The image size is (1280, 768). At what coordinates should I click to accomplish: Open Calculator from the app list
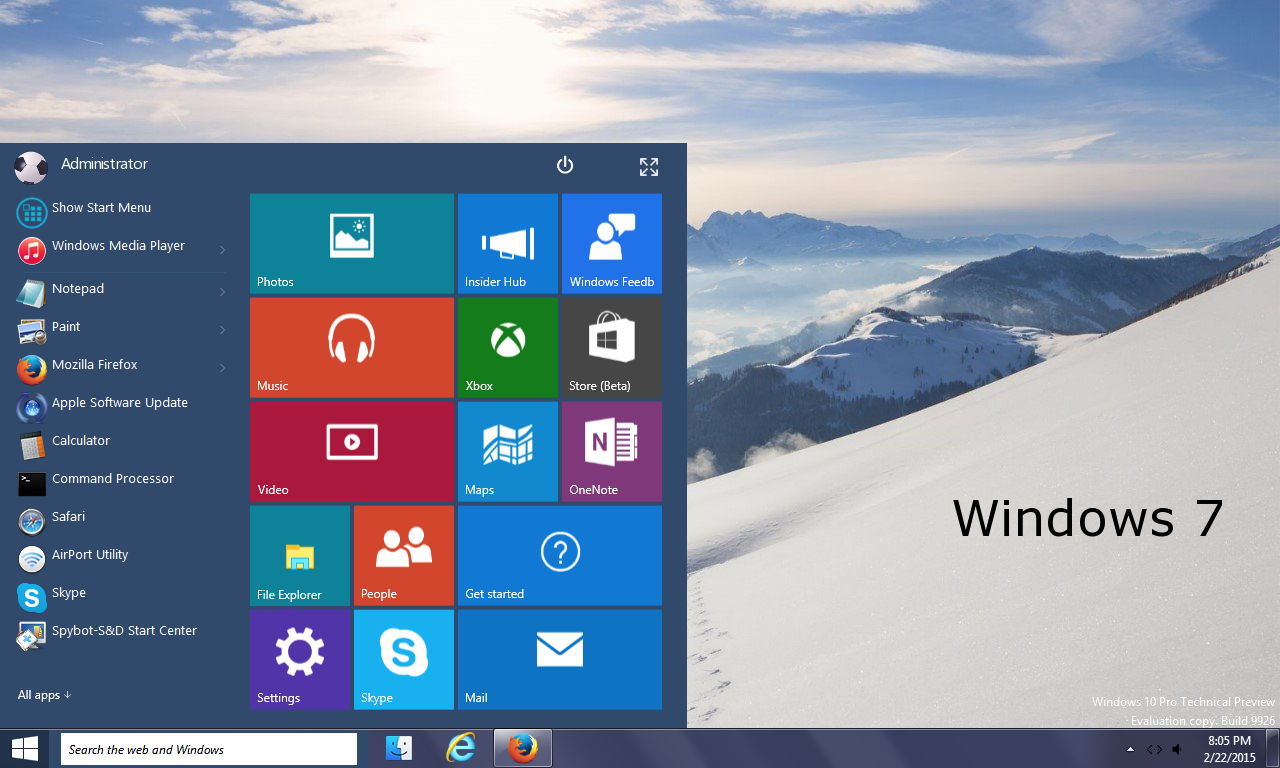[120, 444]
